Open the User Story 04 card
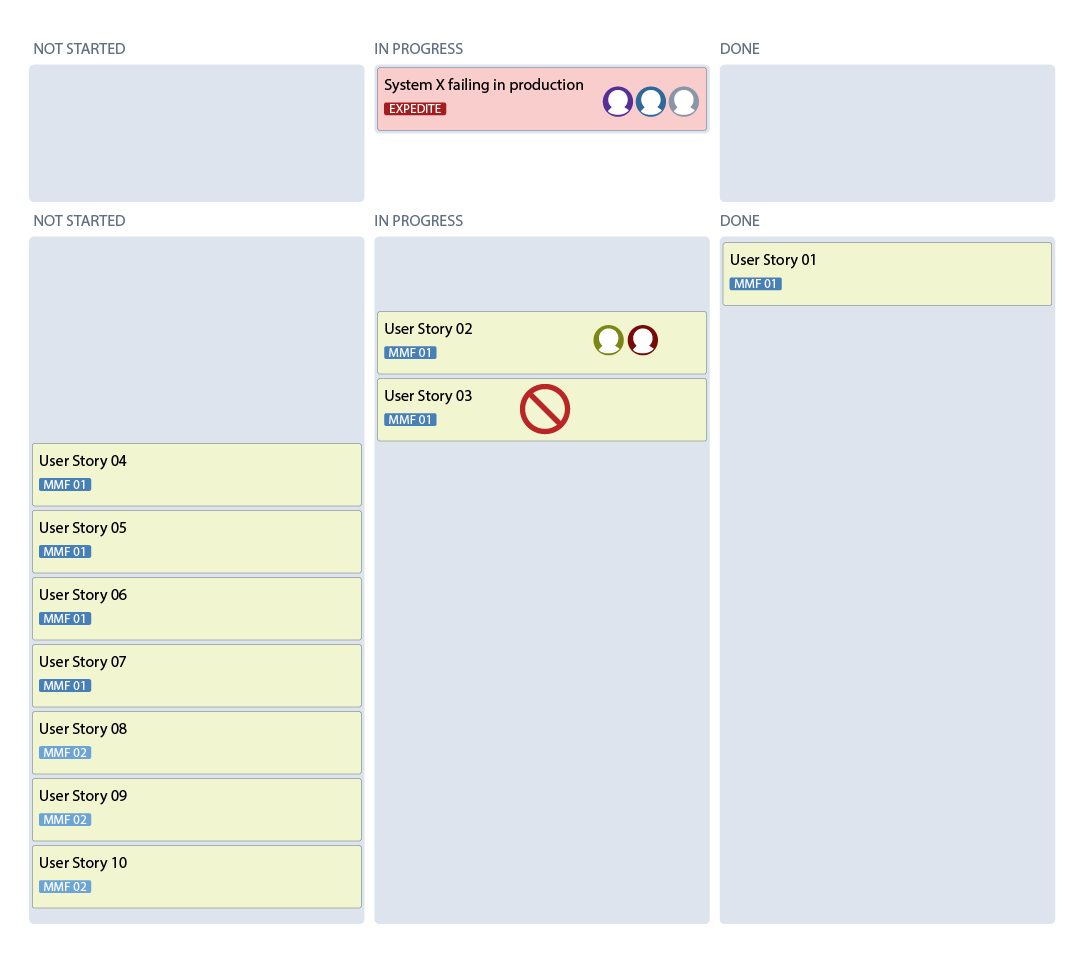The width and height of the screenshot is (1081, 961). pyautogui.click(x=196, y=474)
